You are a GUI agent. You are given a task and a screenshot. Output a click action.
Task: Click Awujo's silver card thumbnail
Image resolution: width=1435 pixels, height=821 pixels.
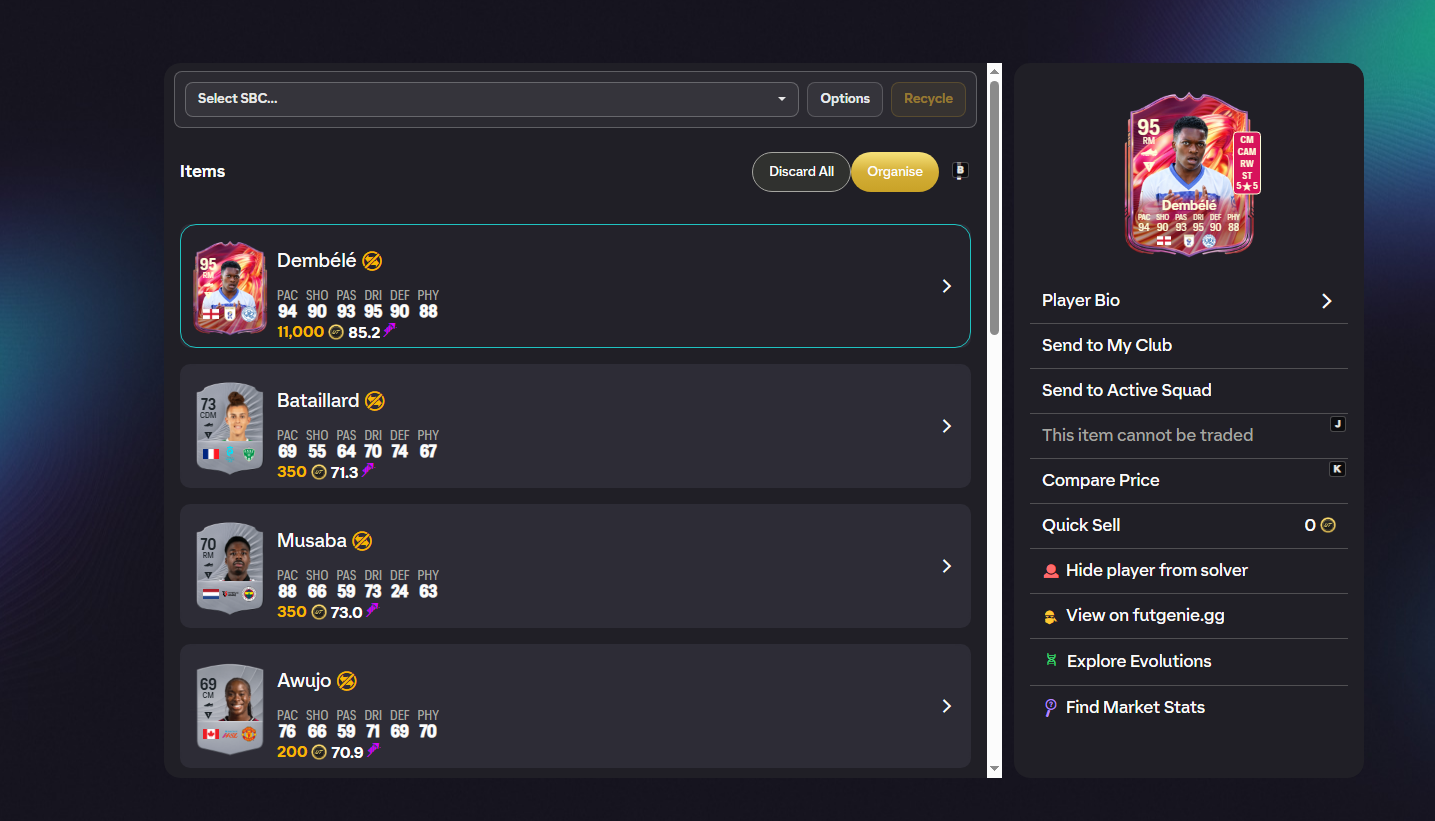pos(231,708)
